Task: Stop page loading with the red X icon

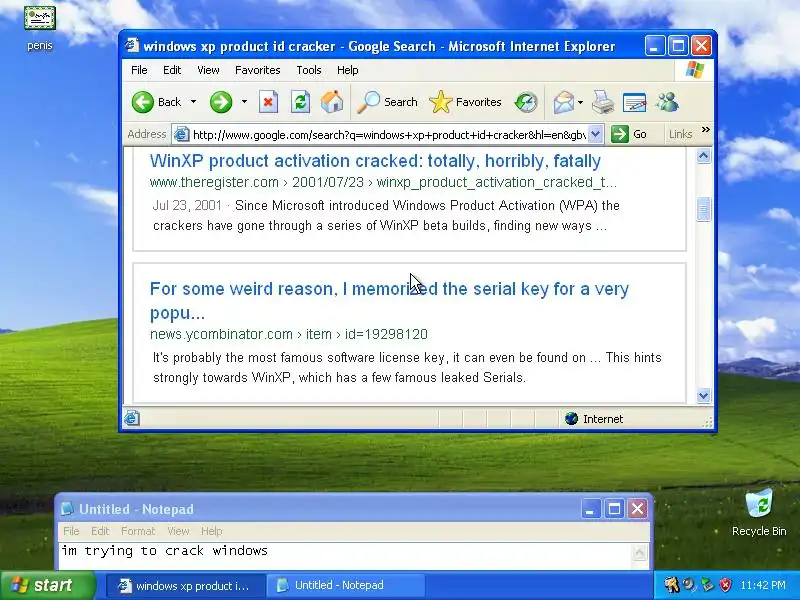Action: point(268,102)
